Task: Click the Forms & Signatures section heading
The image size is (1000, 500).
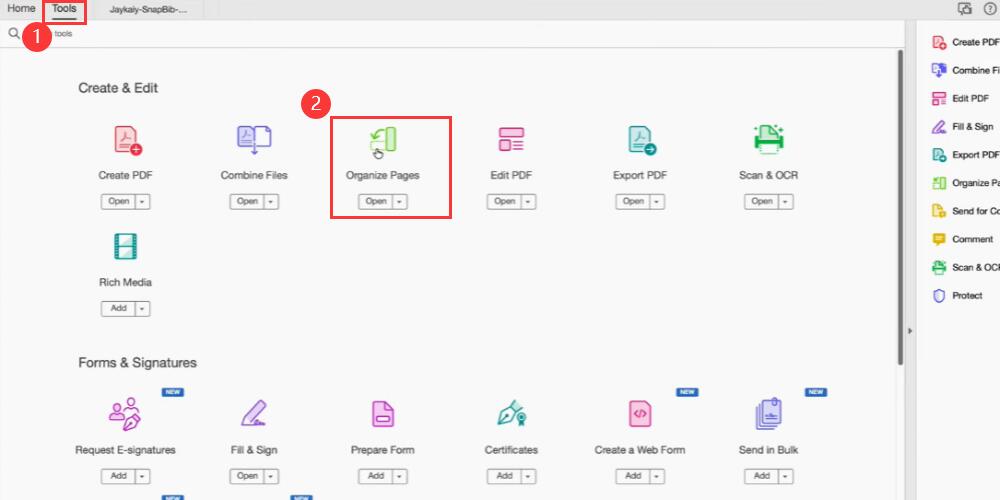Action: 138,363
